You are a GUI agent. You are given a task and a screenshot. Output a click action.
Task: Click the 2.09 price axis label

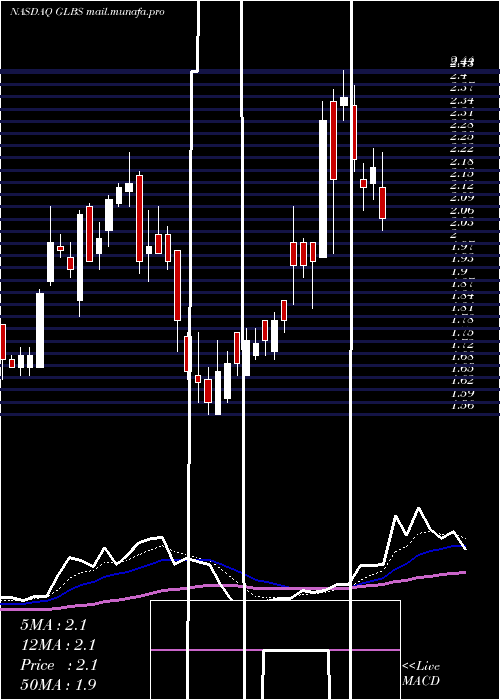462,198
